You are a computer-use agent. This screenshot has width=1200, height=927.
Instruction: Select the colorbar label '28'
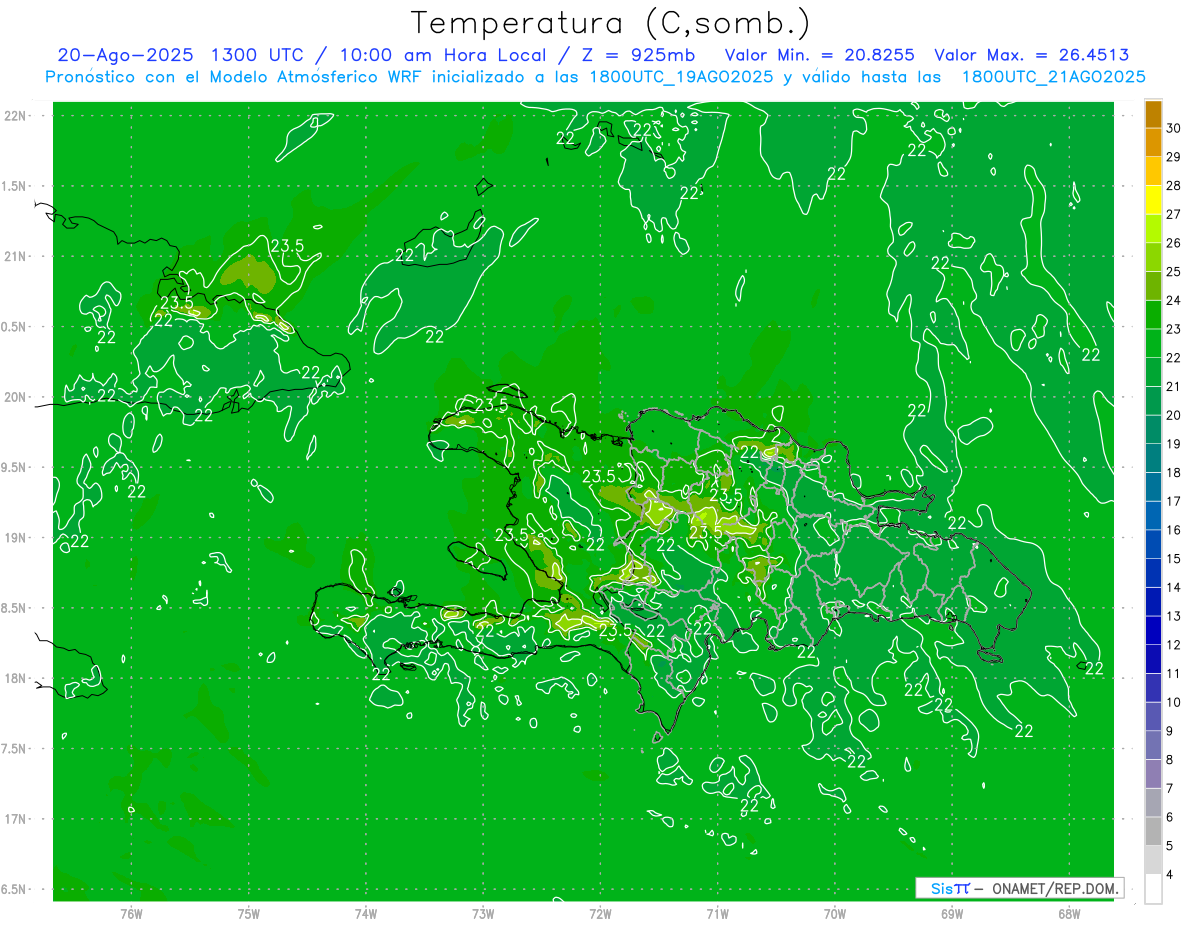point(1174,186)
